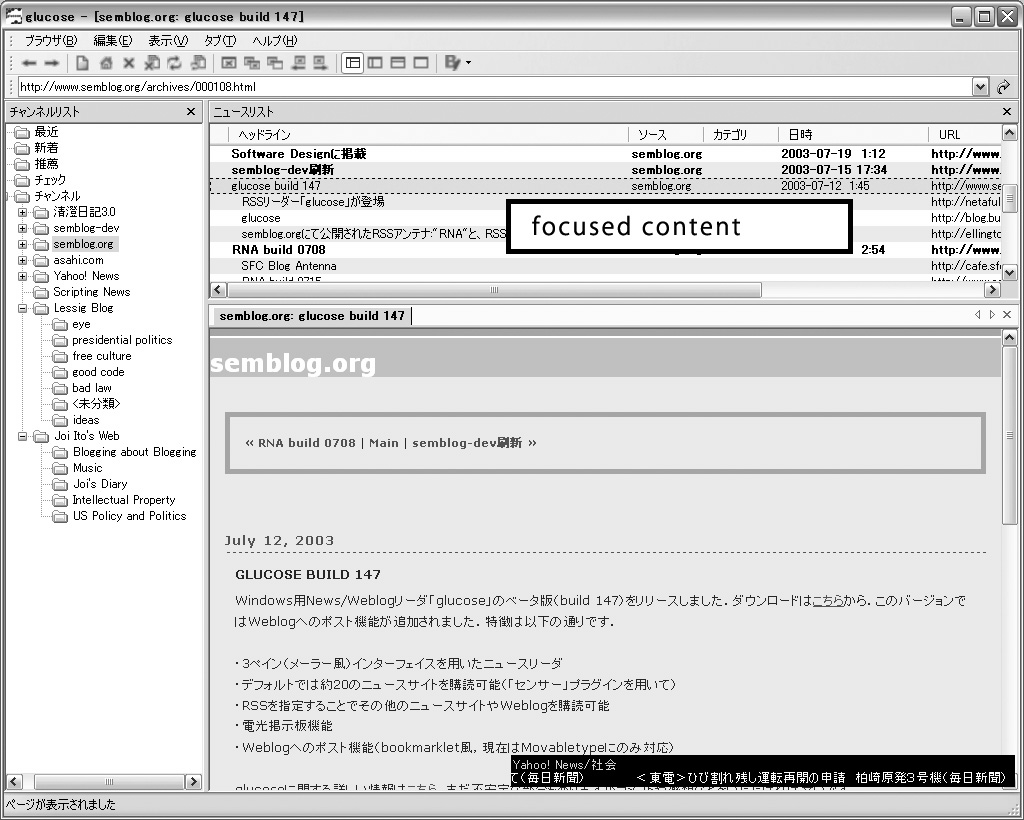
Task: Follow the 'RNA build 0708' navigation link
Action: pos(306,443)
